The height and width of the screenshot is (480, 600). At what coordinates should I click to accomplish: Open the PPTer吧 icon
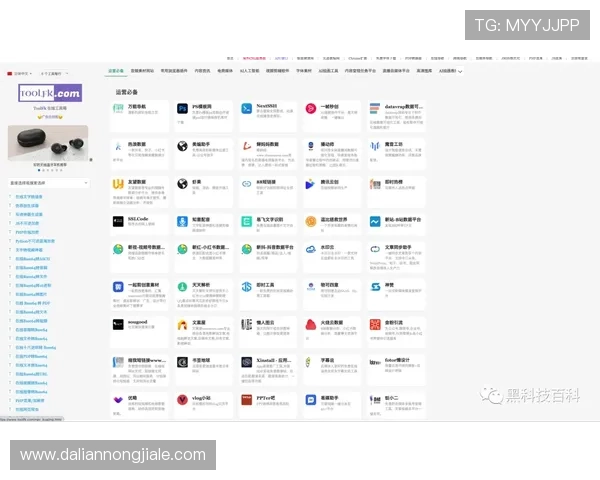click(x=246, y=399)
